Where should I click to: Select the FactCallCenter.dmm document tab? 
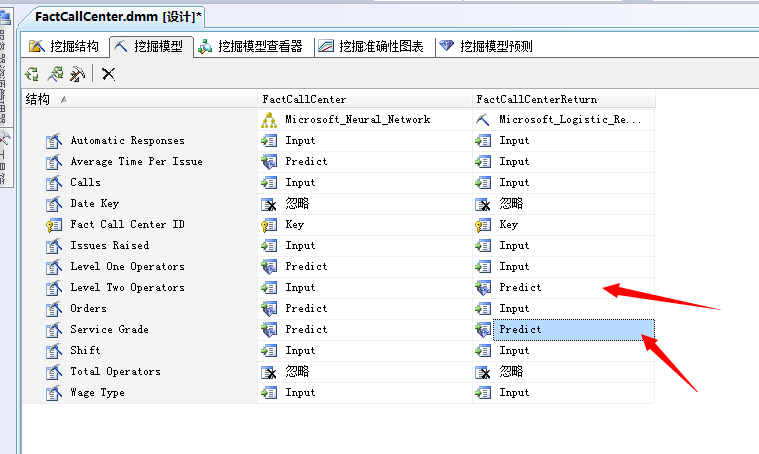pyautogui.click(x=118, y=17)
